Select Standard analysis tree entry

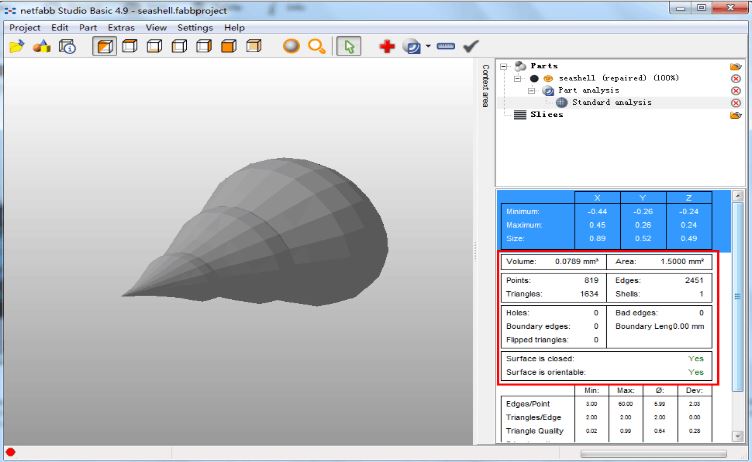pyautogui.click(x=611, y=102)
